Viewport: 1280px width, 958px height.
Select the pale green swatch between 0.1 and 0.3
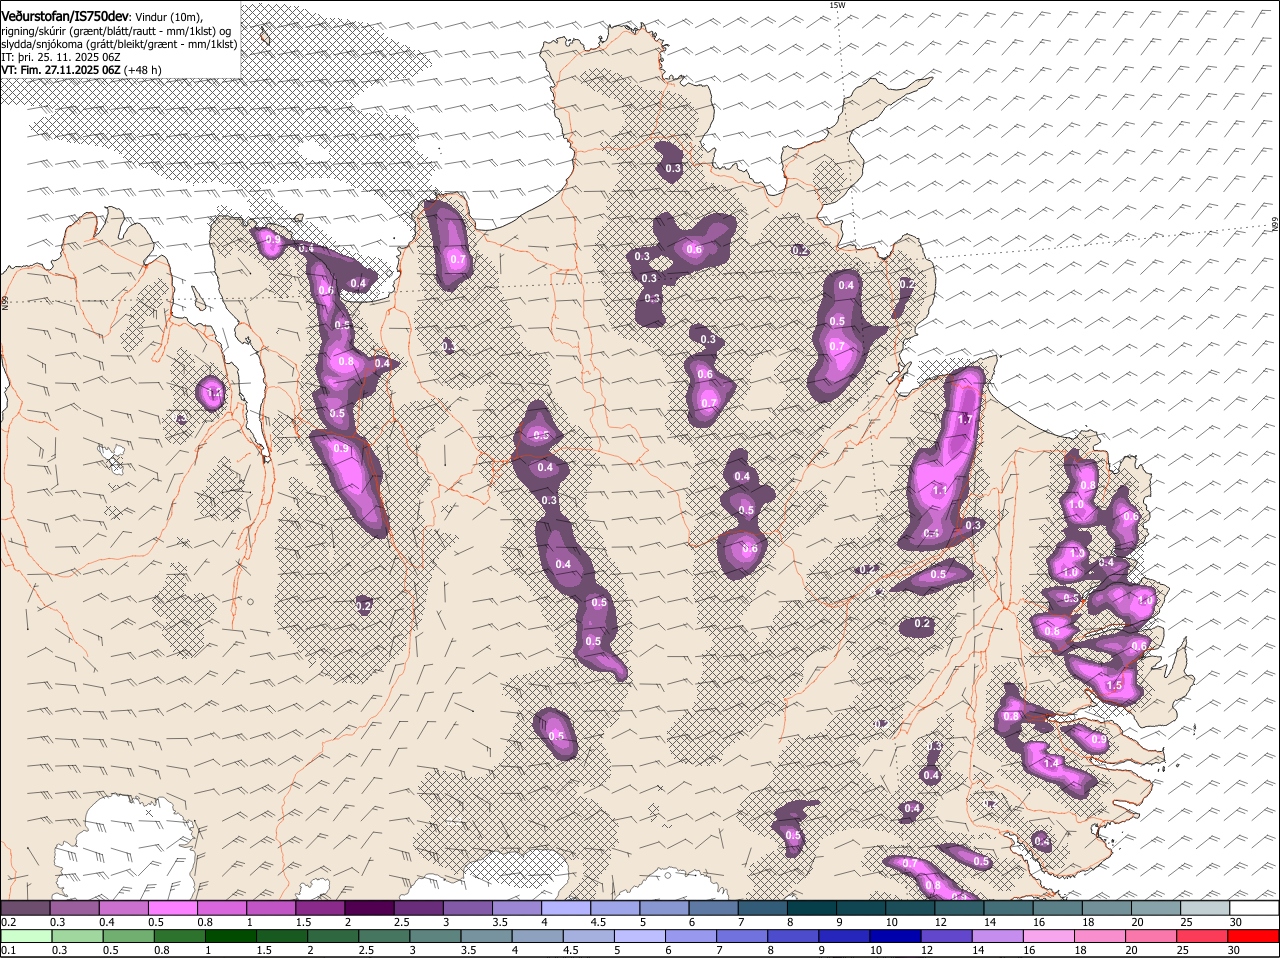pyautogui.click(x=25, y=936)
